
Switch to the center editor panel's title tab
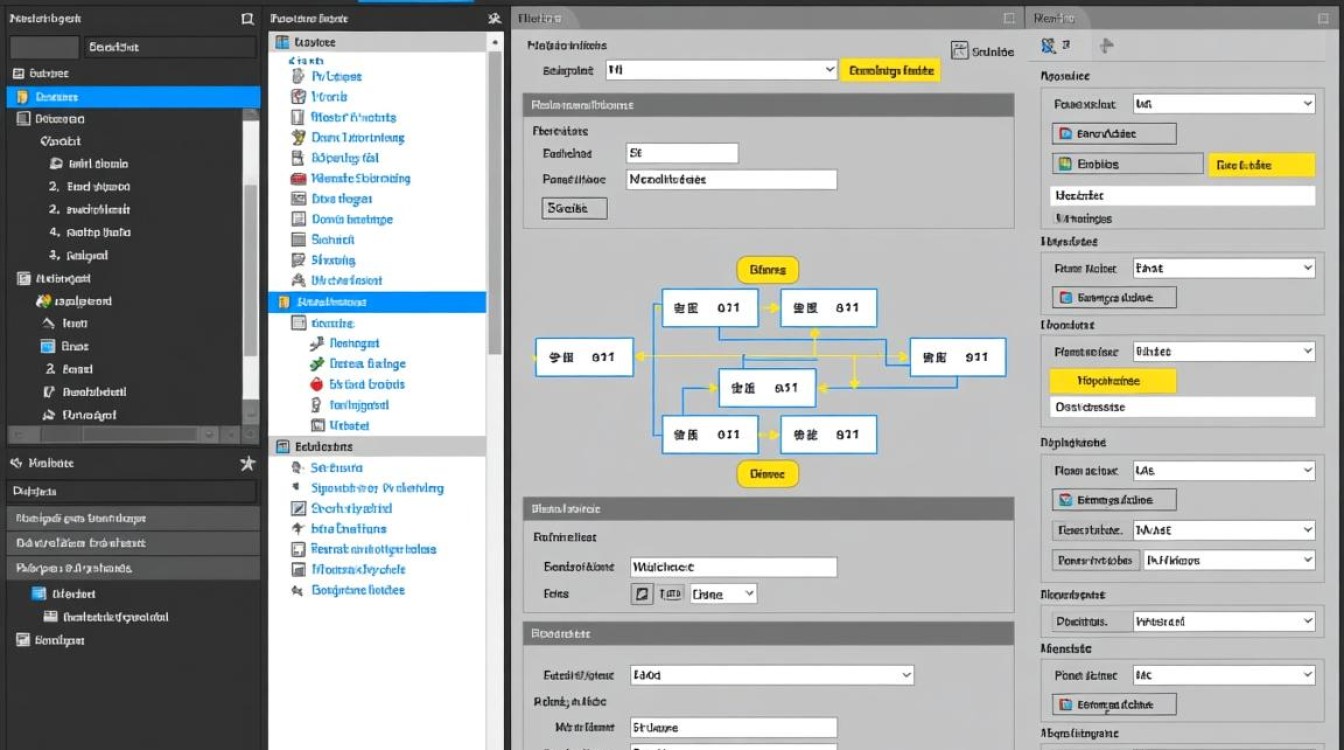coord(539,19)
